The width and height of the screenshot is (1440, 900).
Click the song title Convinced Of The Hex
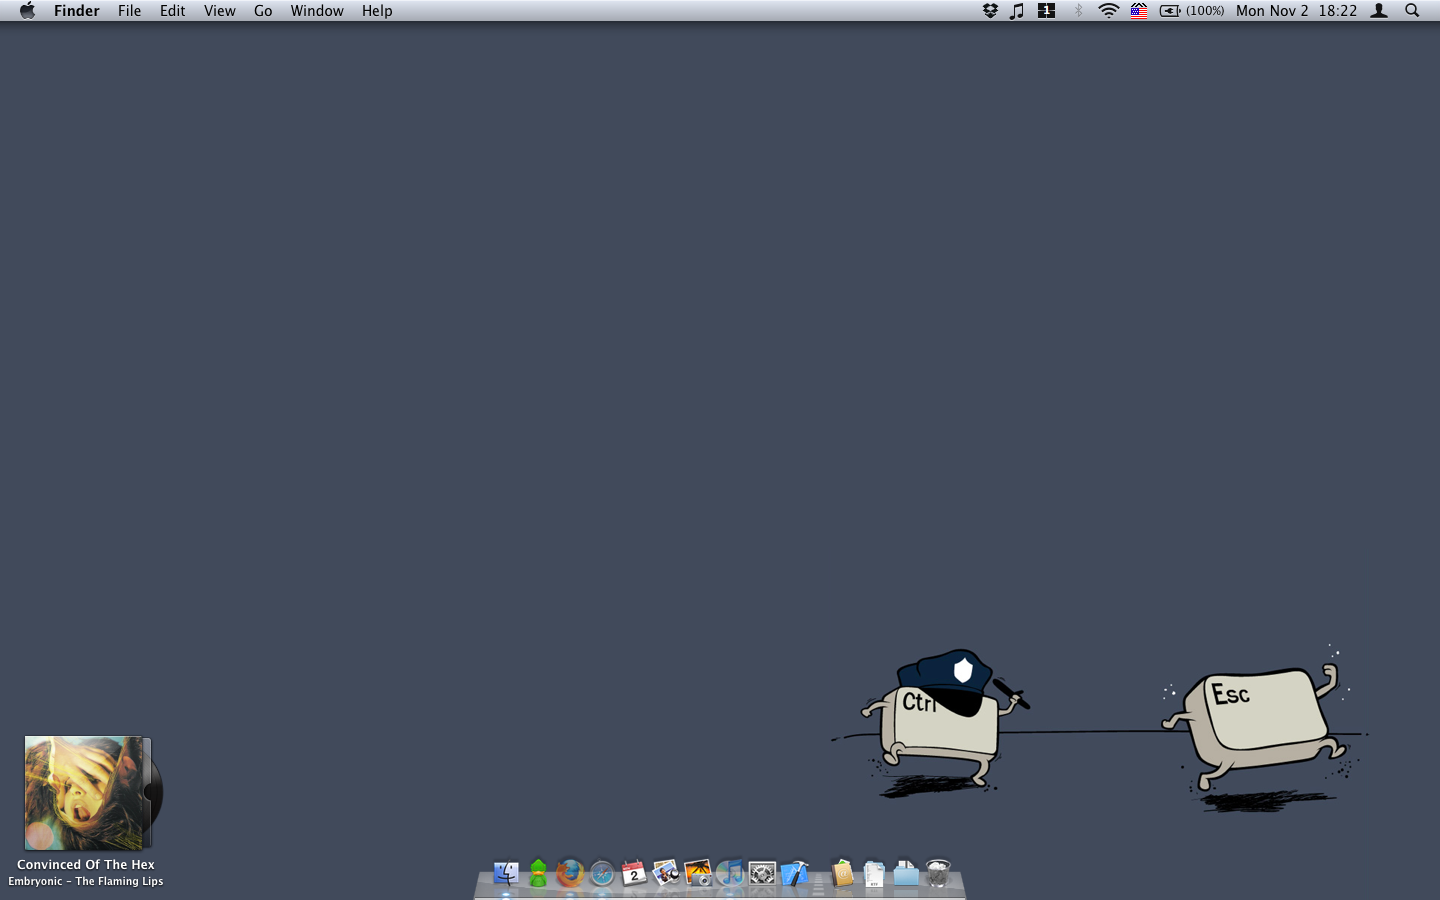(x=86, y=865)
